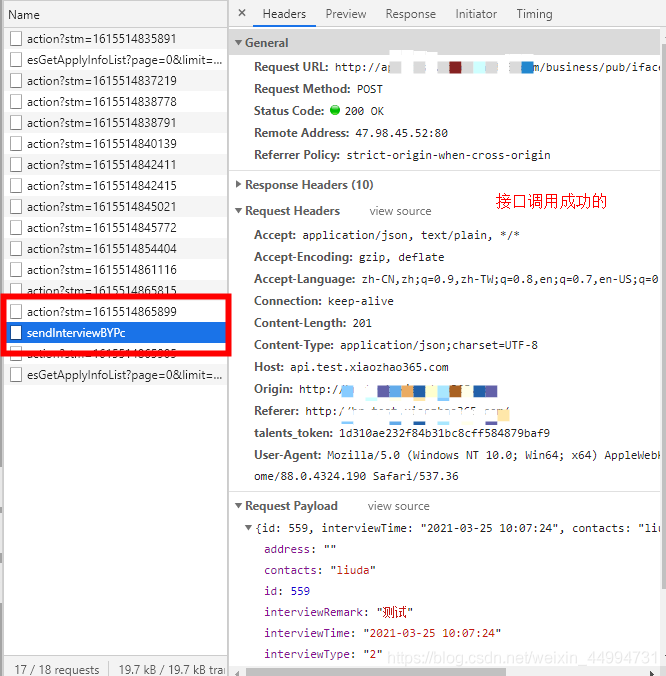
Task: Click file icon of last esGetApplyInfoList
Action: [x=16, y=375]
